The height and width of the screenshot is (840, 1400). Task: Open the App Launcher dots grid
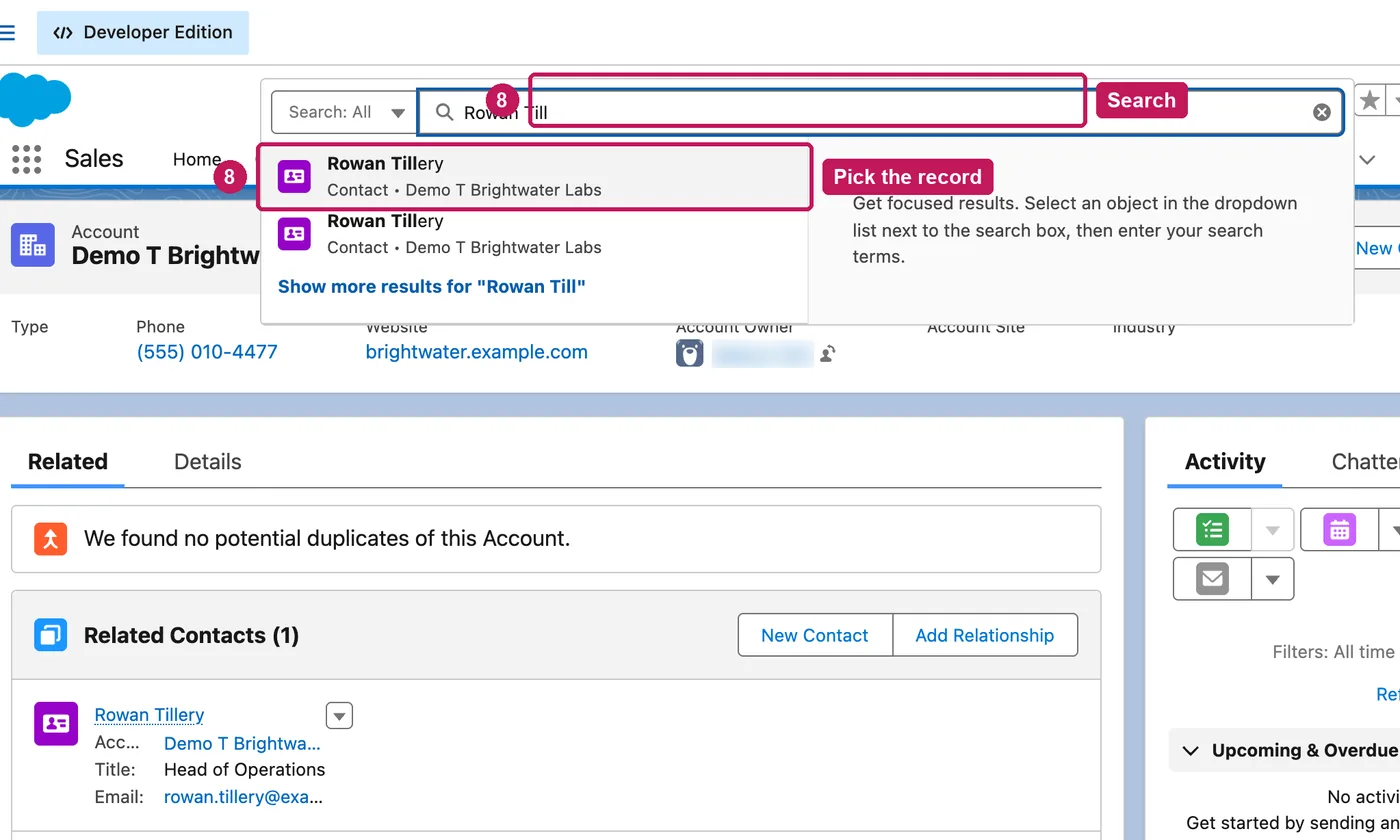(x=26, y=159)
